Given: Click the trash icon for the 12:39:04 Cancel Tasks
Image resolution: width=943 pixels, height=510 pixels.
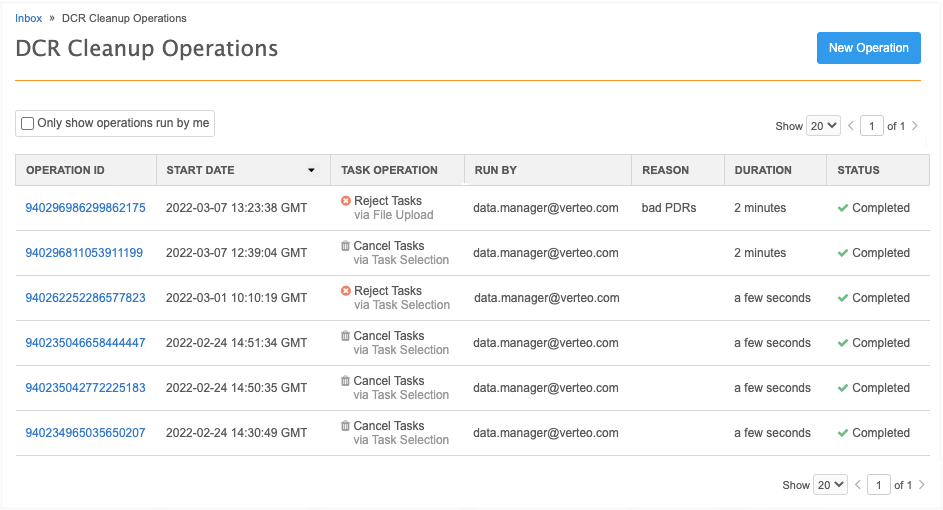Looking at the screenshot, I should pos(346,246).
